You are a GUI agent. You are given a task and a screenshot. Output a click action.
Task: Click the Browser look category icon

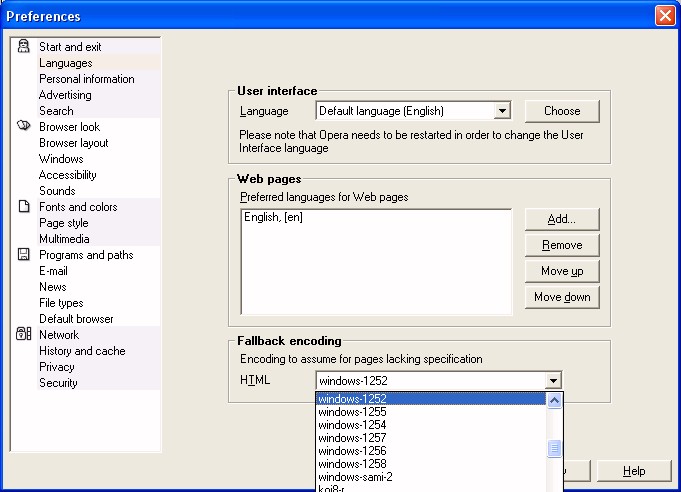click(x=24, y=127)
